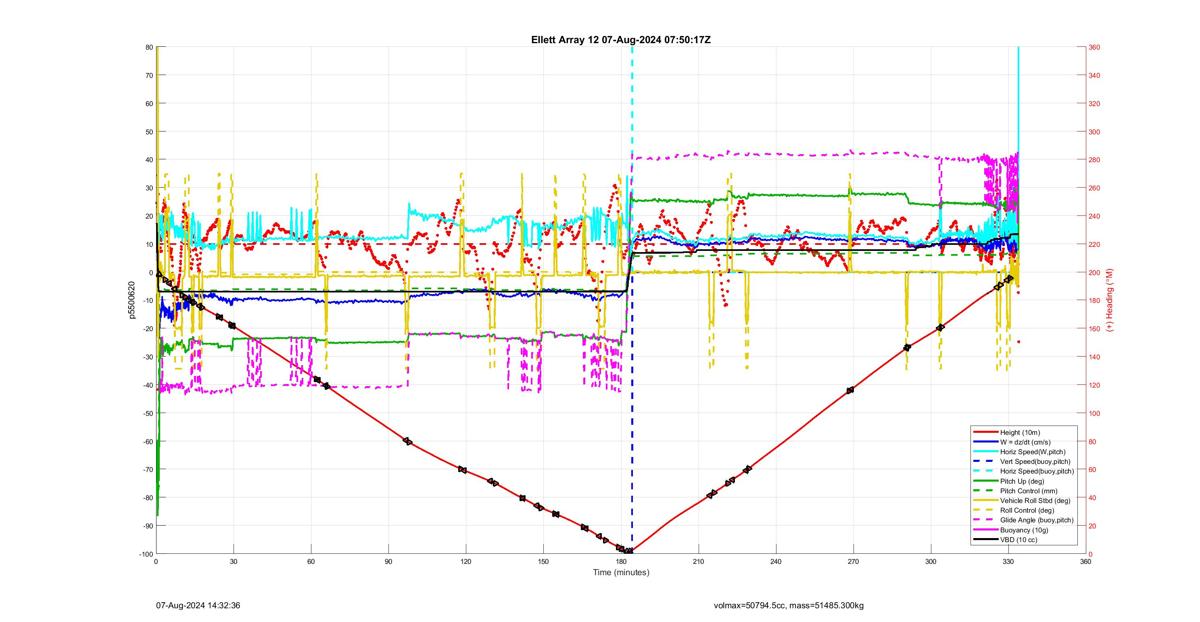Select the red heading axis tick '140'
The height and width of the screenshot is (622, 1200).
(1095, 357)
